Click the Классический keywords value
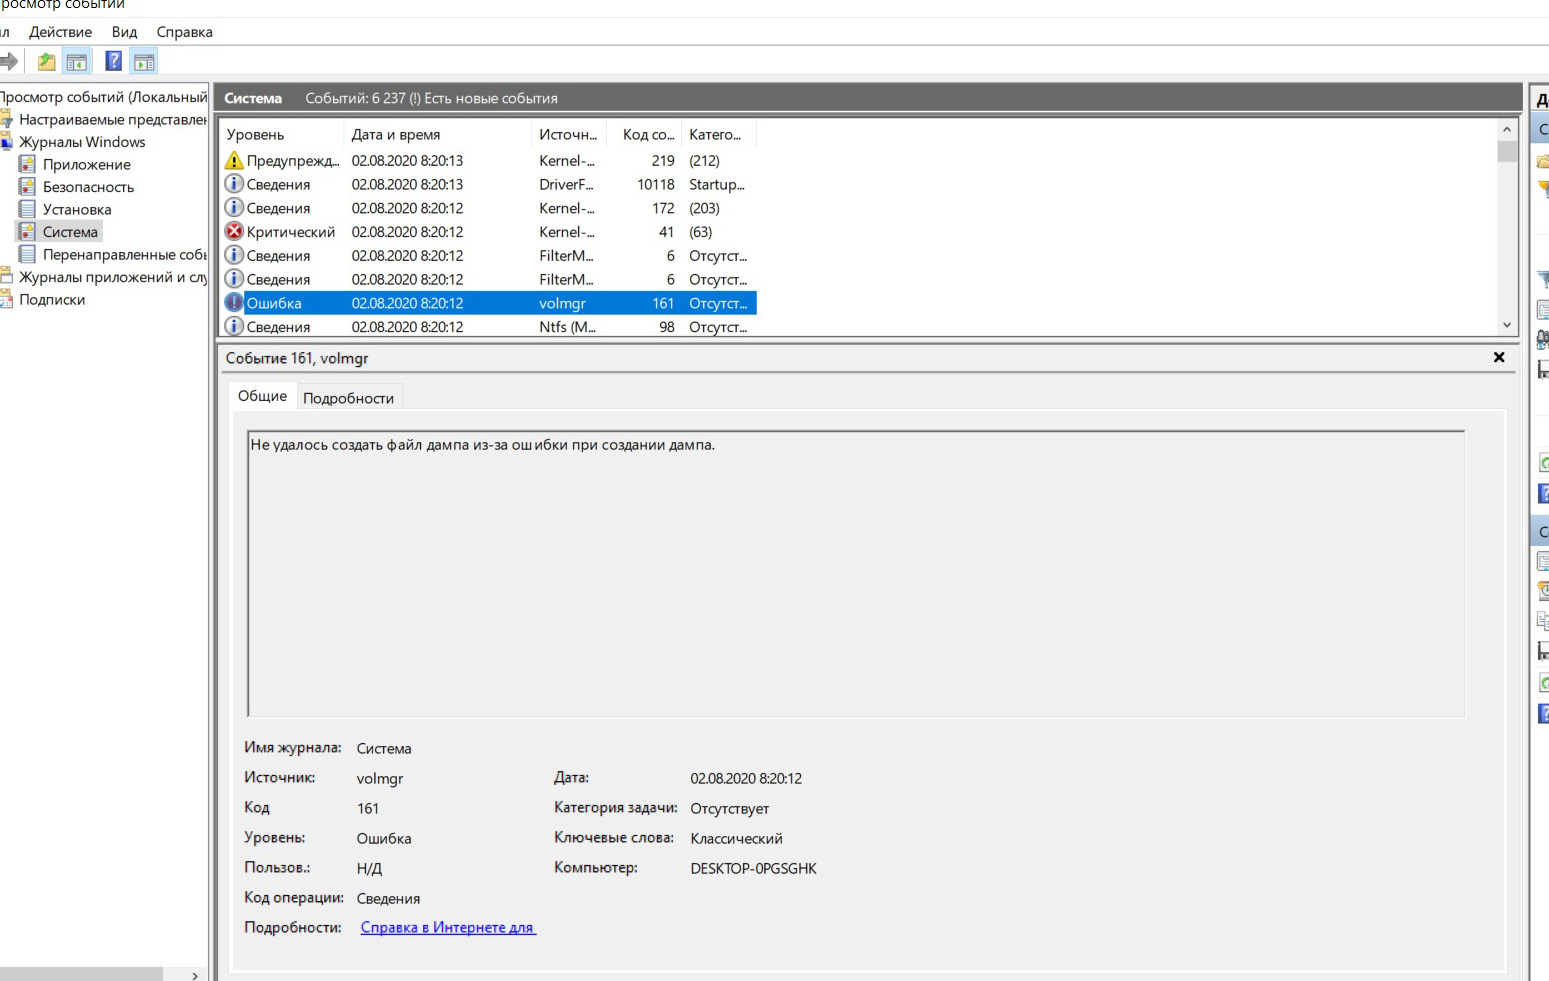1549x981 pixels. click(736, 838)
